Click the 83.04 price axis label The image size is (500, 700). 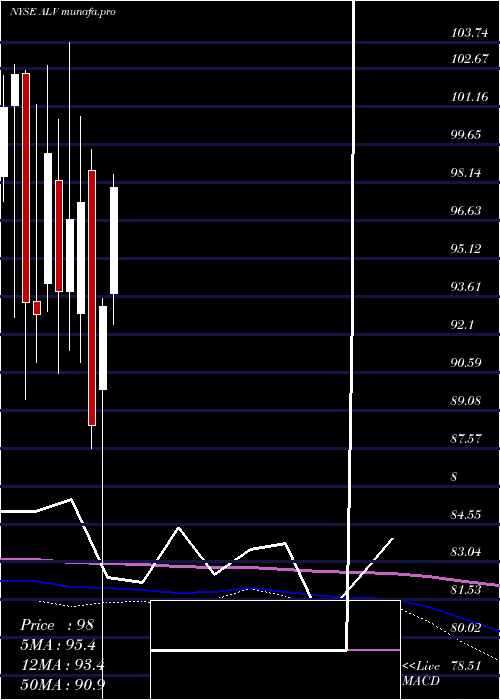(466, 552)
